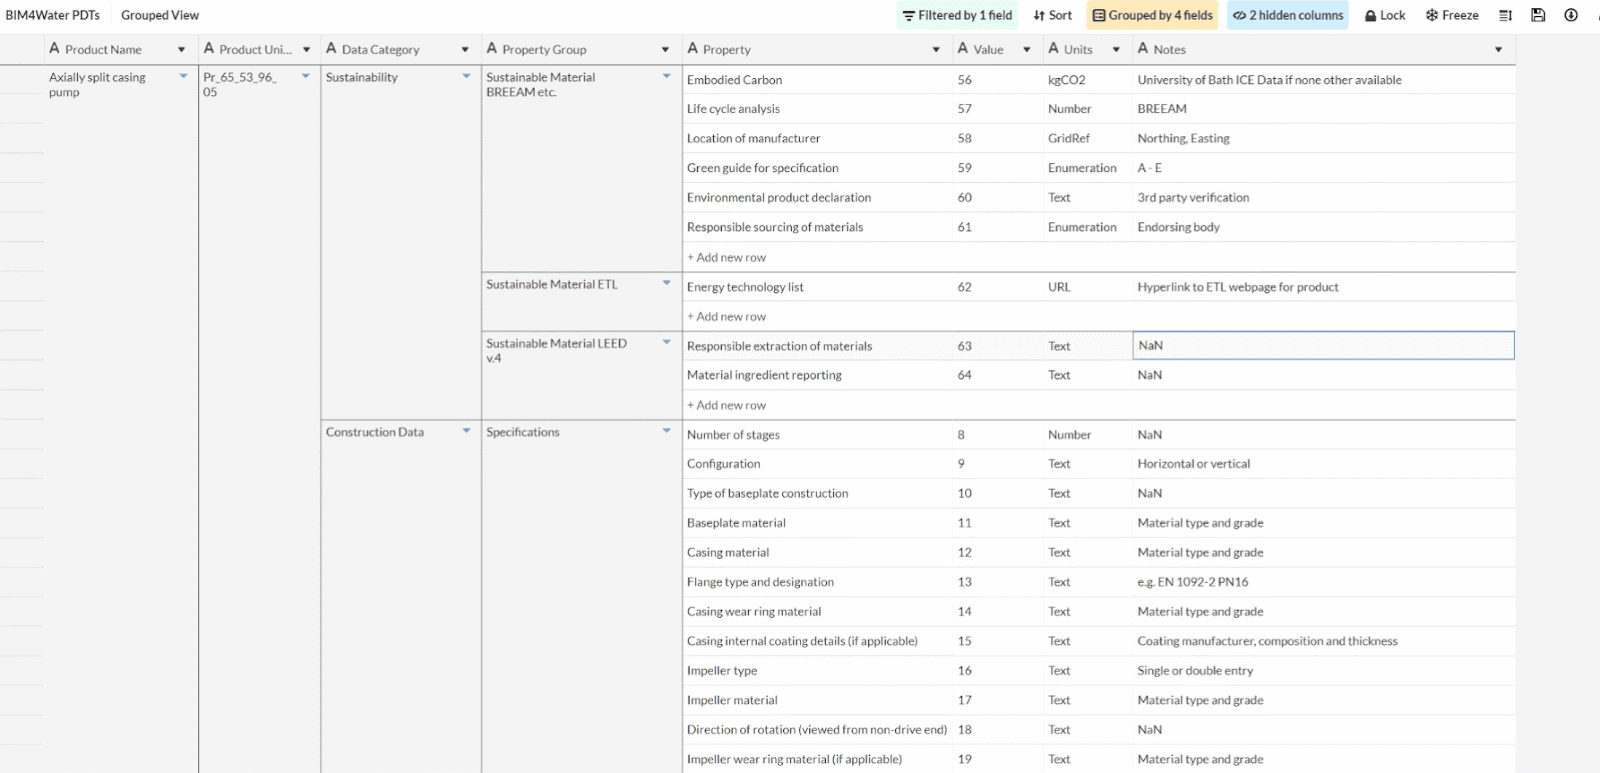Toggle the 2 hidden columns control

coord(1288,15)
